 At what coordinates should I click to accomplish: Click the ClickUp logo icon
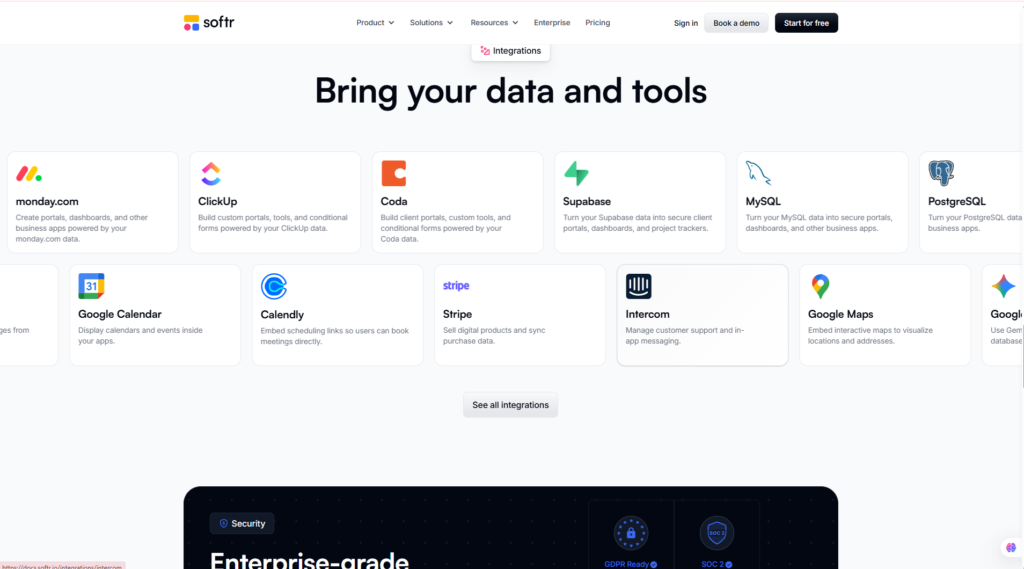(210, 174)
